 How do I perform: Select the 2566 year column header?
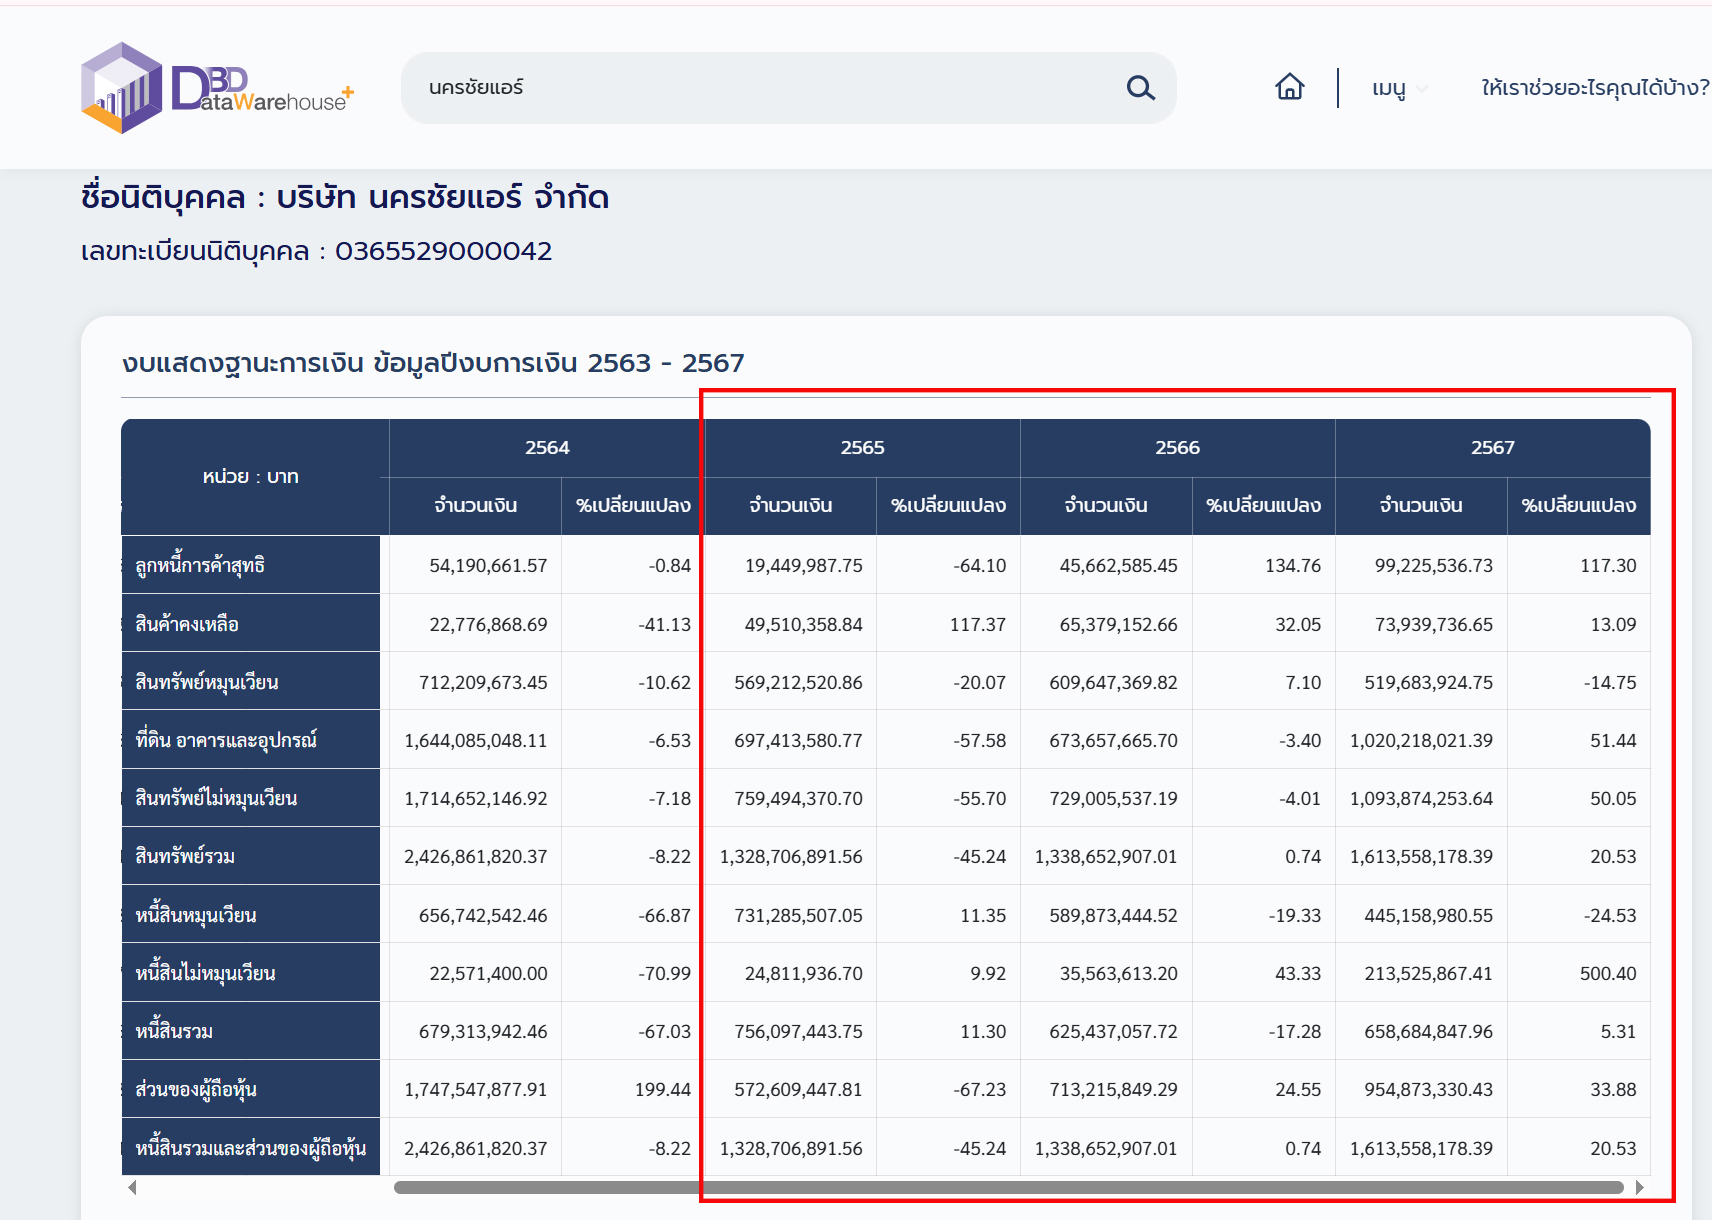tap(1177, 448)
